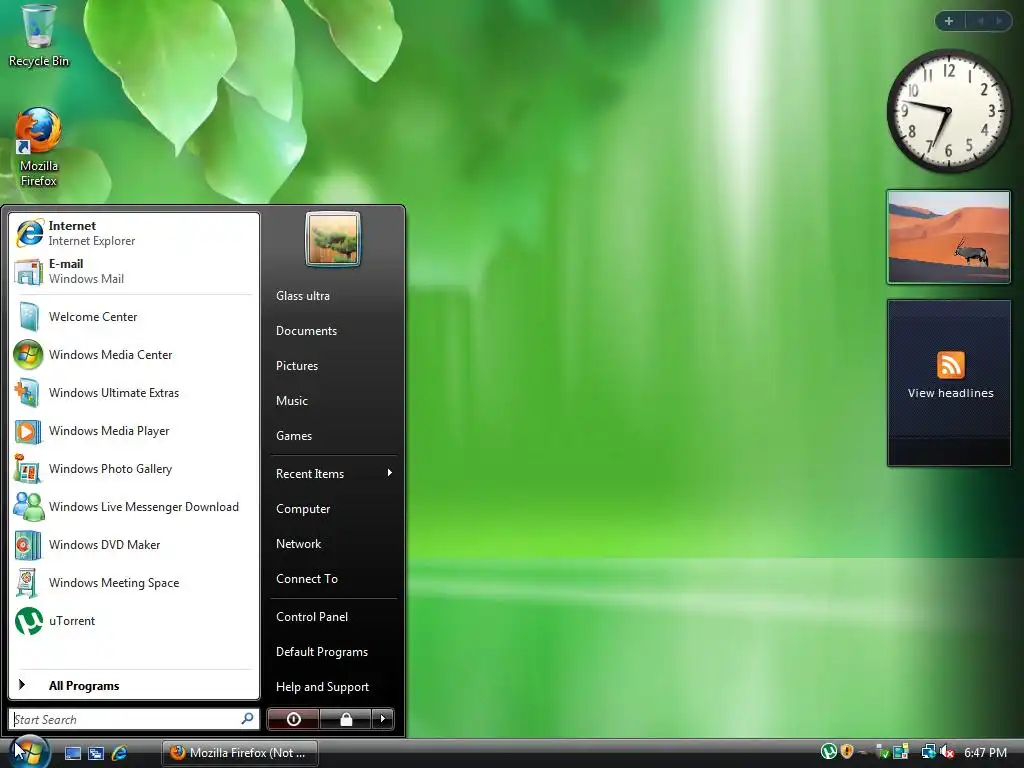Click Connect To in Start menu
This screenshot has width=1024, height=768.
[x=333, y=579]
